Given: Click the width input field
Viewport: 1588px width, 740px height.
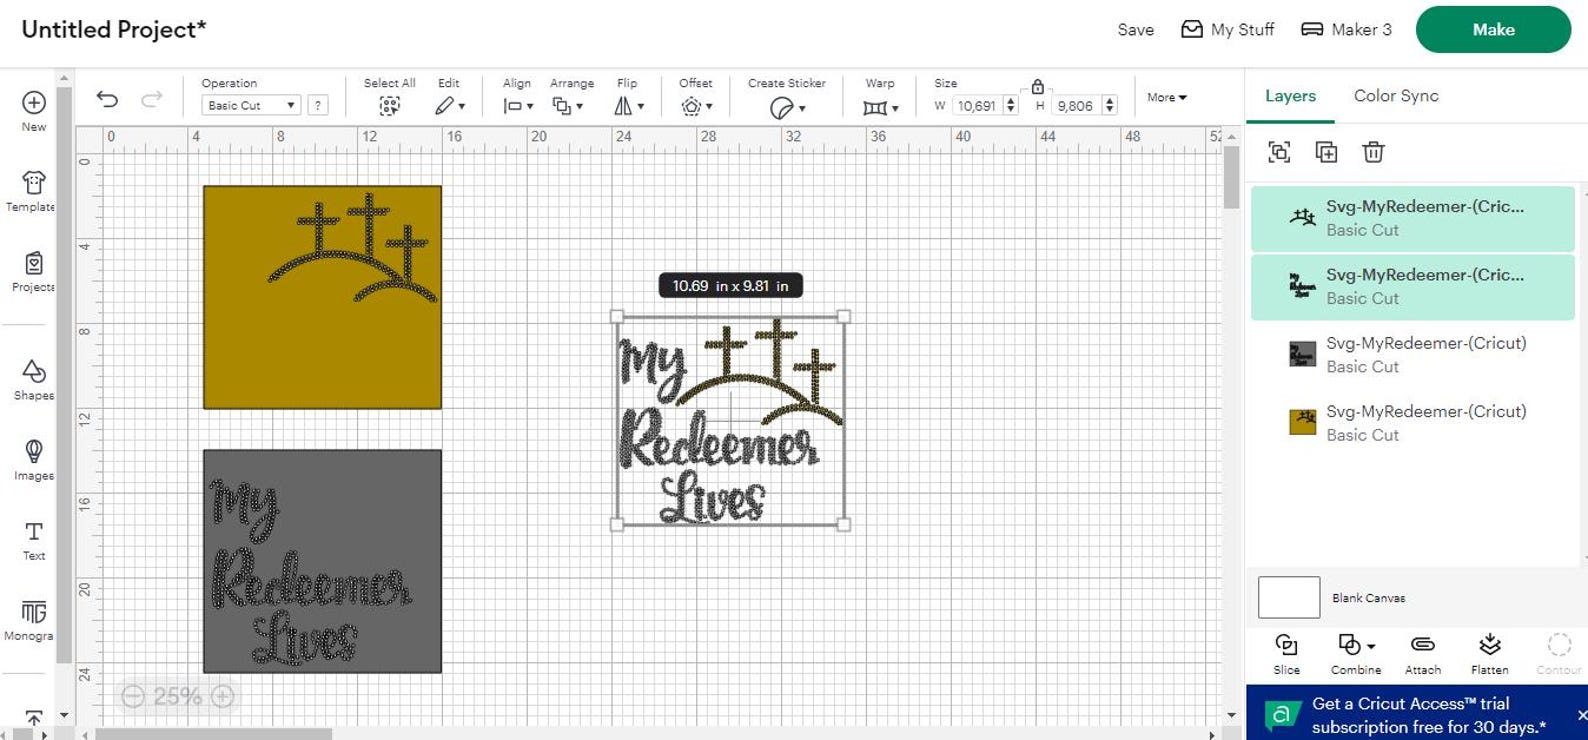Looking at the screenshot, I should pyautogui.click(x=976, y=105).
